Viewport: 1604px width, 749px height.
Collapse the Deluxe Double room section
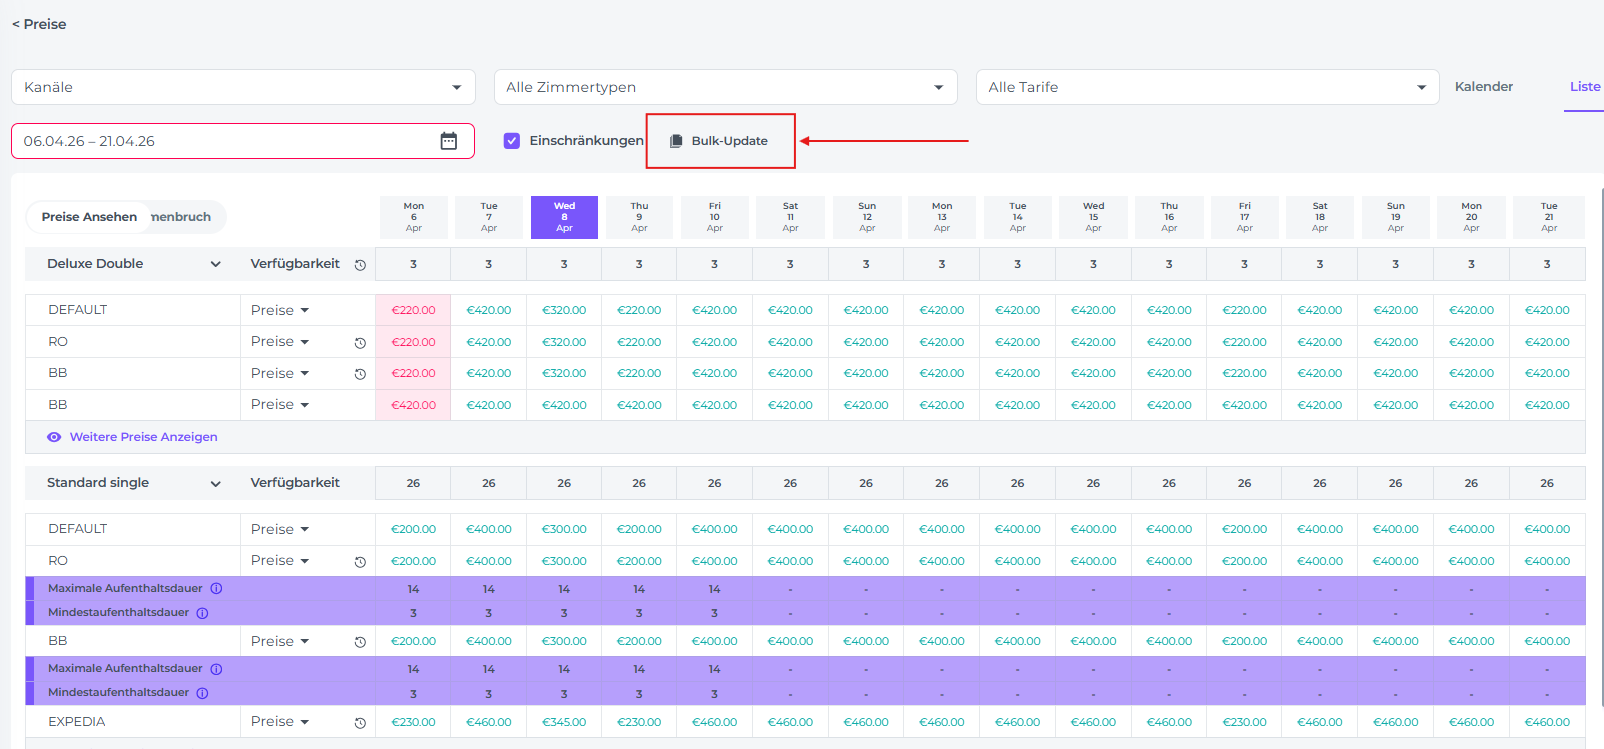[x=215, y=264]
